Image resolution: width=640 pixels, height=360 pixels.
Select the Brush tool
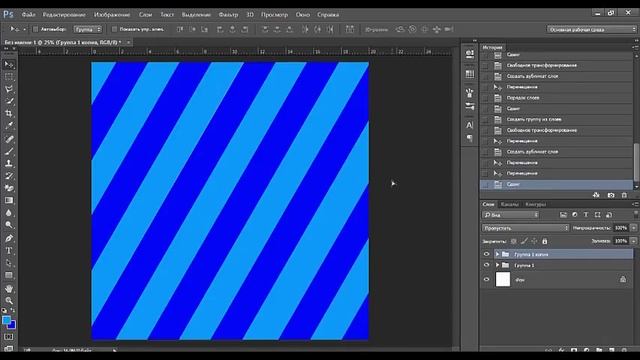tap(9, 151)
